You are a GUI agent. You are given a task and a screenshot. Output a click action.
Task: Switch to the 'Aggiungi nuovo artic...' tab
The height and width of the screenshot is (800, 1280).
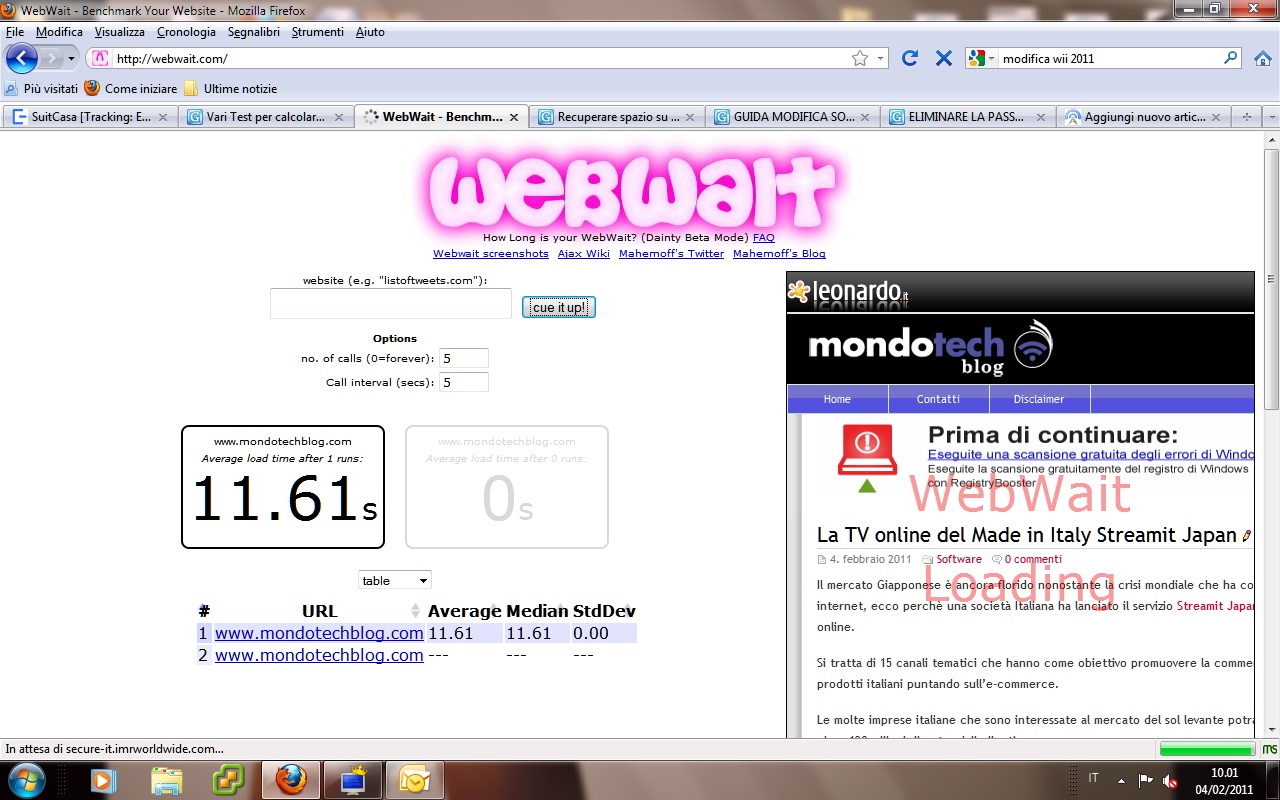(x=1142, y=117)
